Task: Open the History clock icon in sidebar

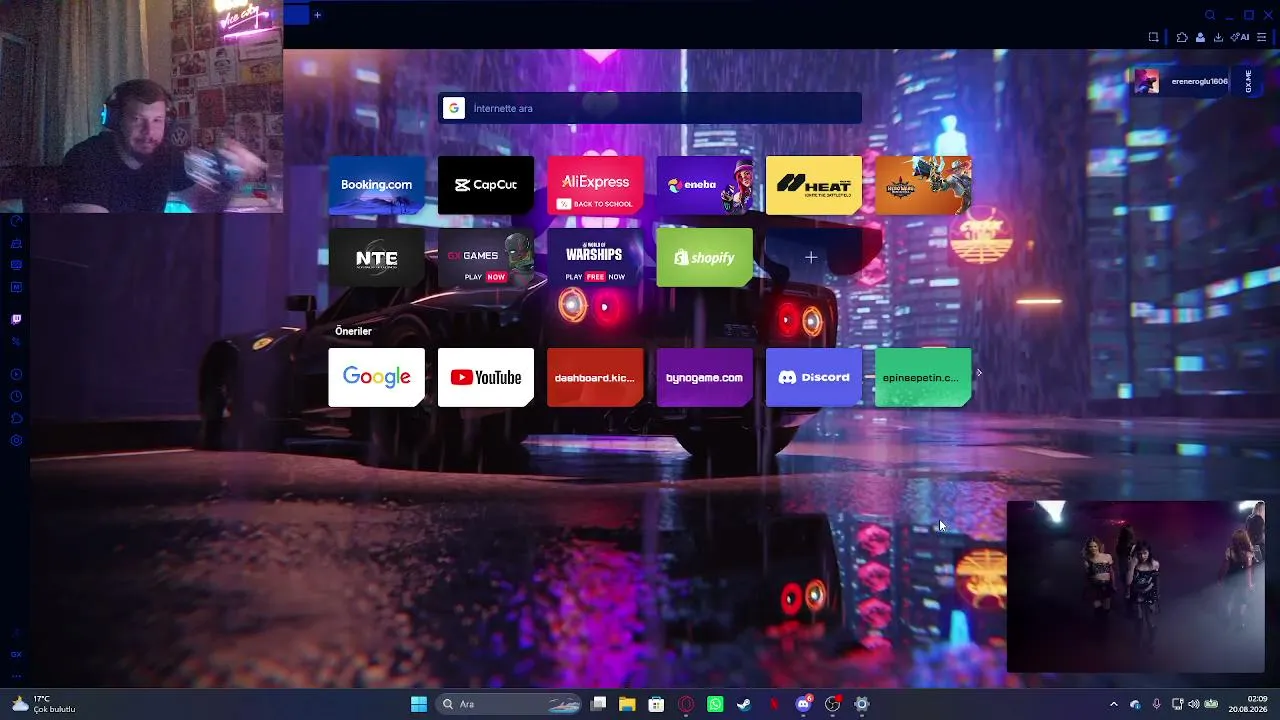Action: tap(16, 396)
